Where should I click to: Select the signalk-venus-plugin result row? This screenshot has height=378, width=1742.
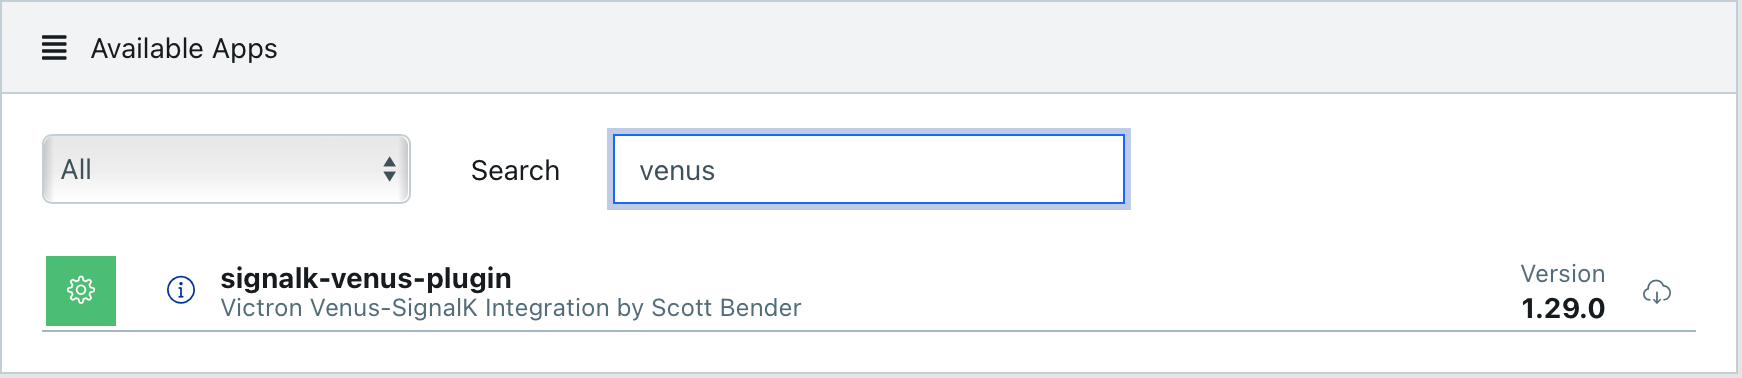(x=869, y=292)
